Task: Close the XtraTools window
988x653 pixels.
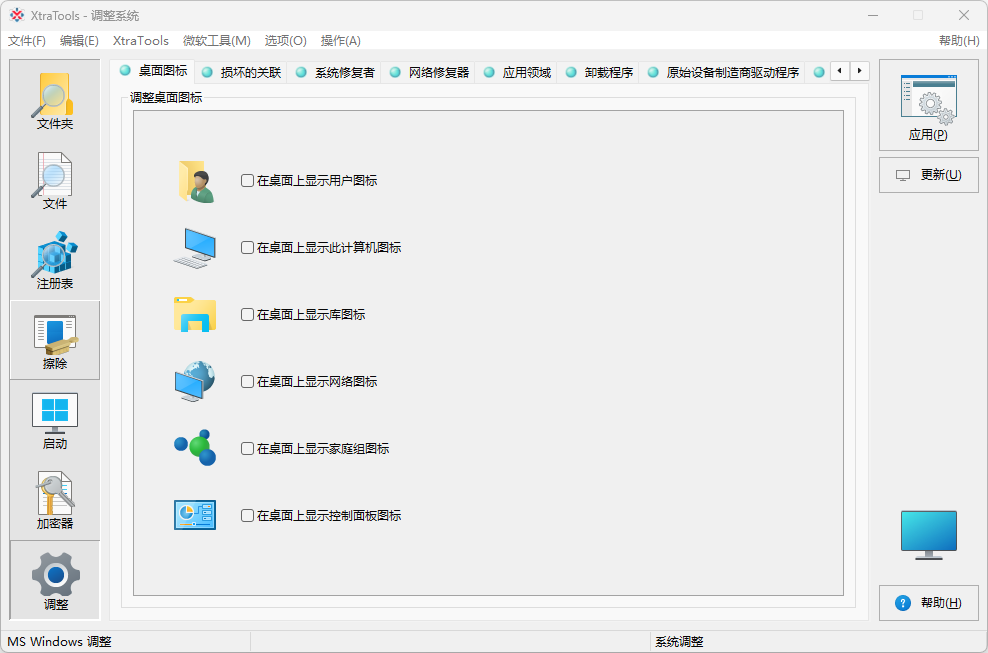Action: tap(963, 15)
